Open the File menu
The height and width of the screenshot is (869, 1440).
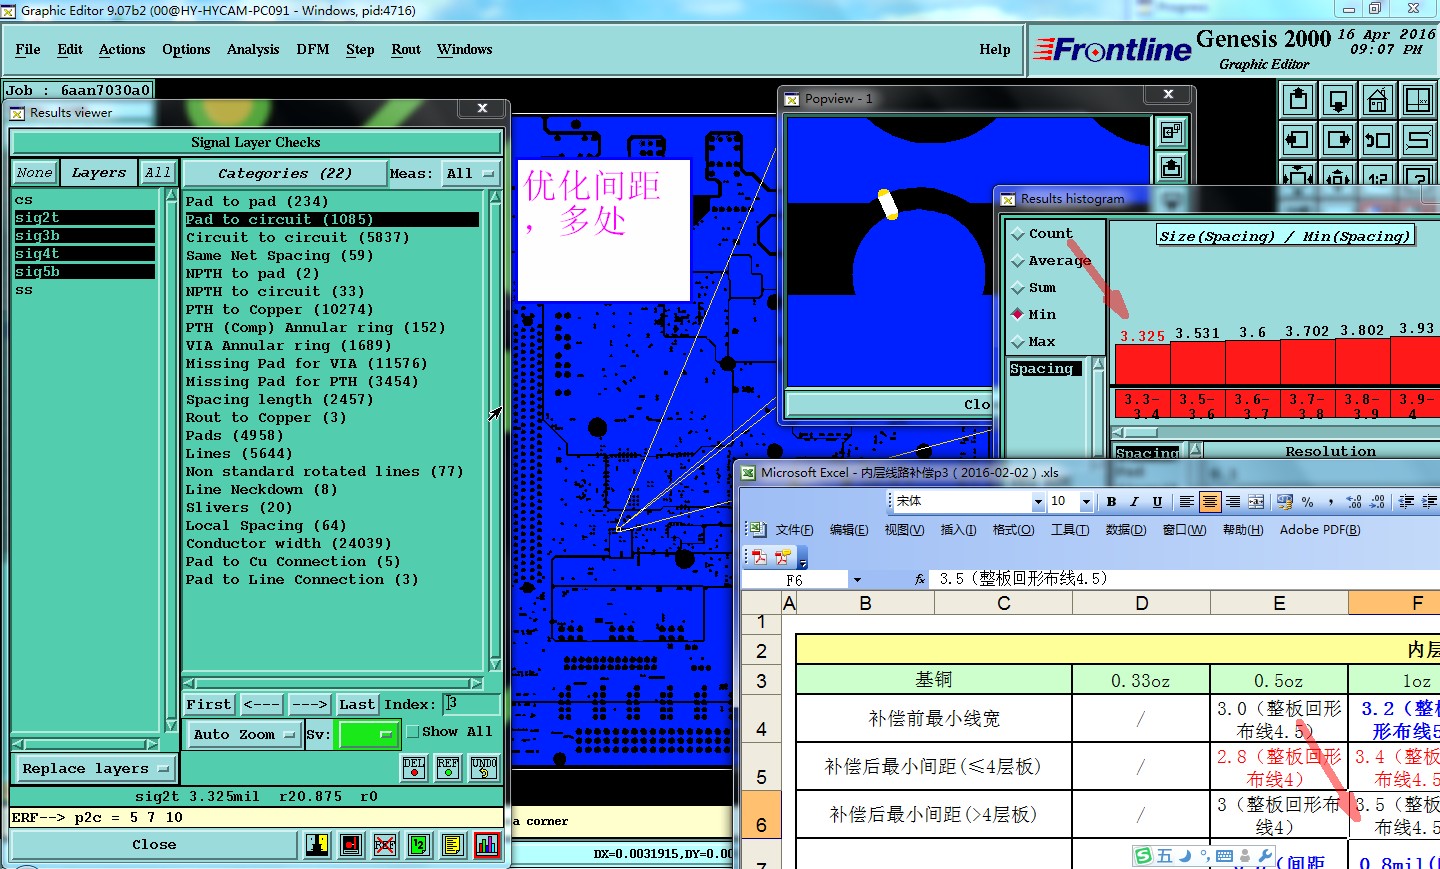(28, 50)
